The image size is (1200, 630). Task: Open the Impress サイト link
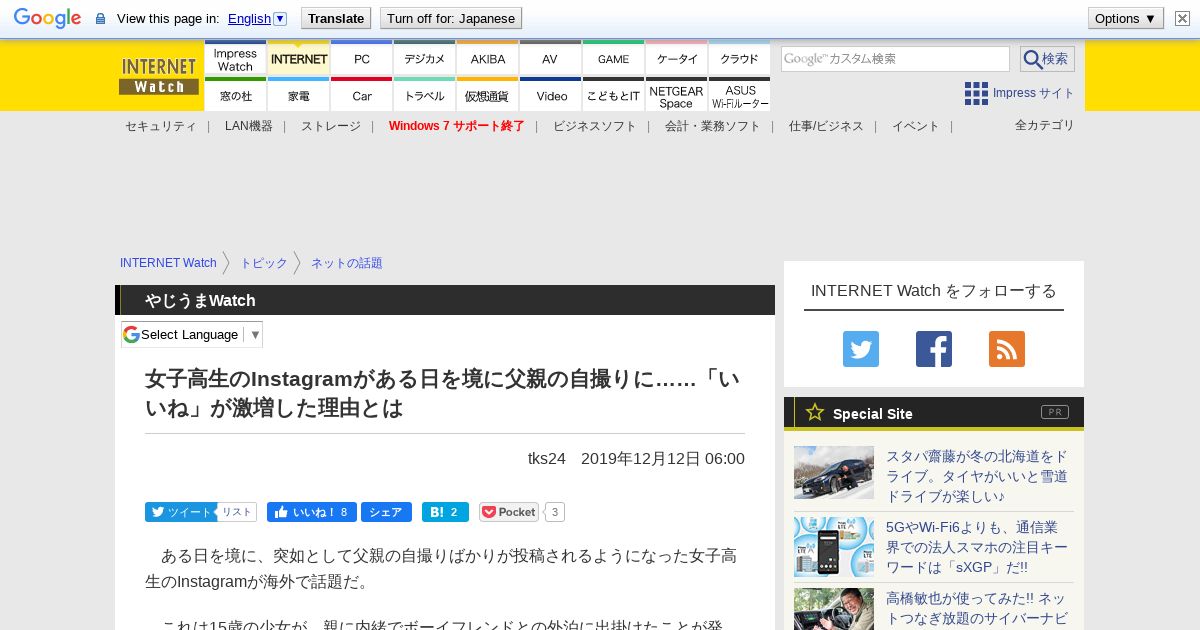tap(1033, 93)
